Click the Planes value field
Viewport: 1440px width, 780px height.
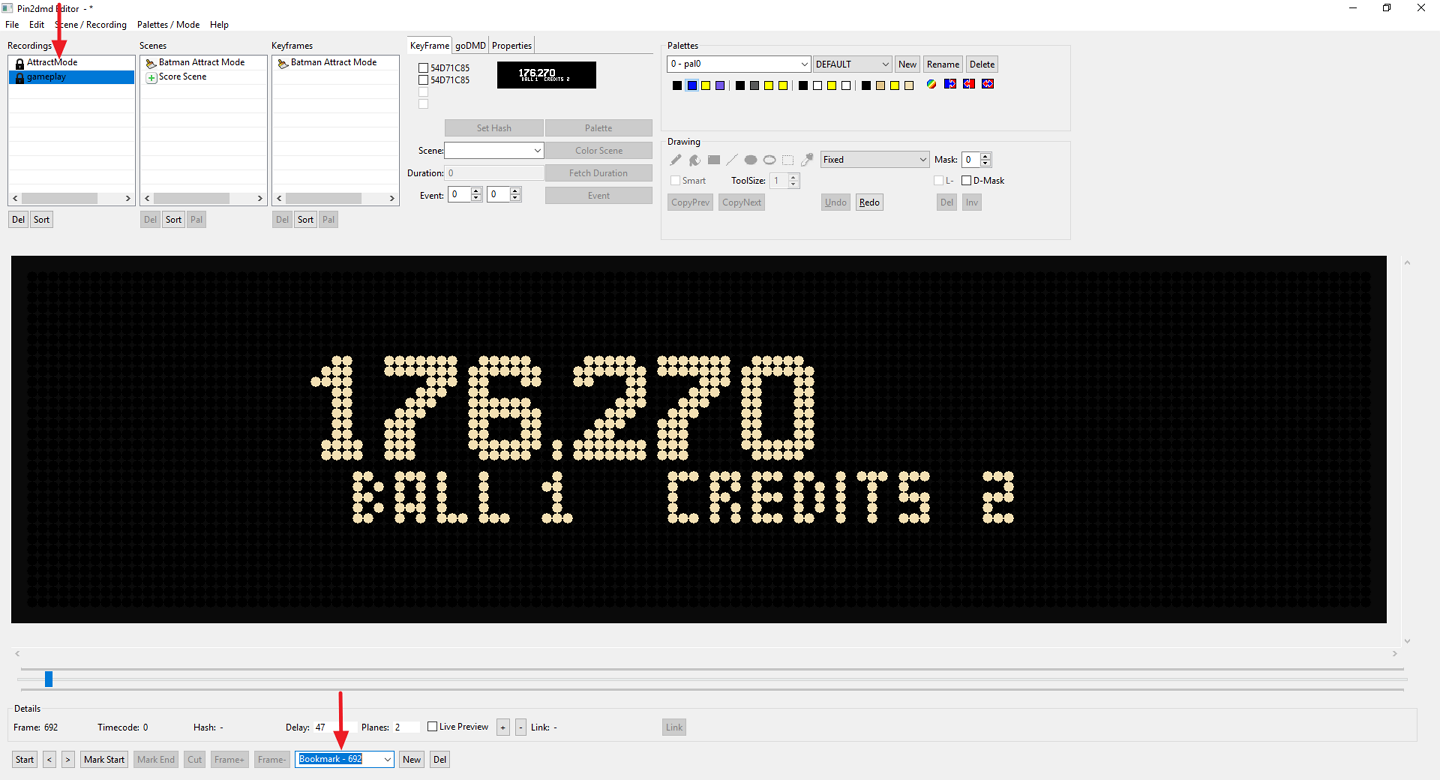tap(407, 728)
